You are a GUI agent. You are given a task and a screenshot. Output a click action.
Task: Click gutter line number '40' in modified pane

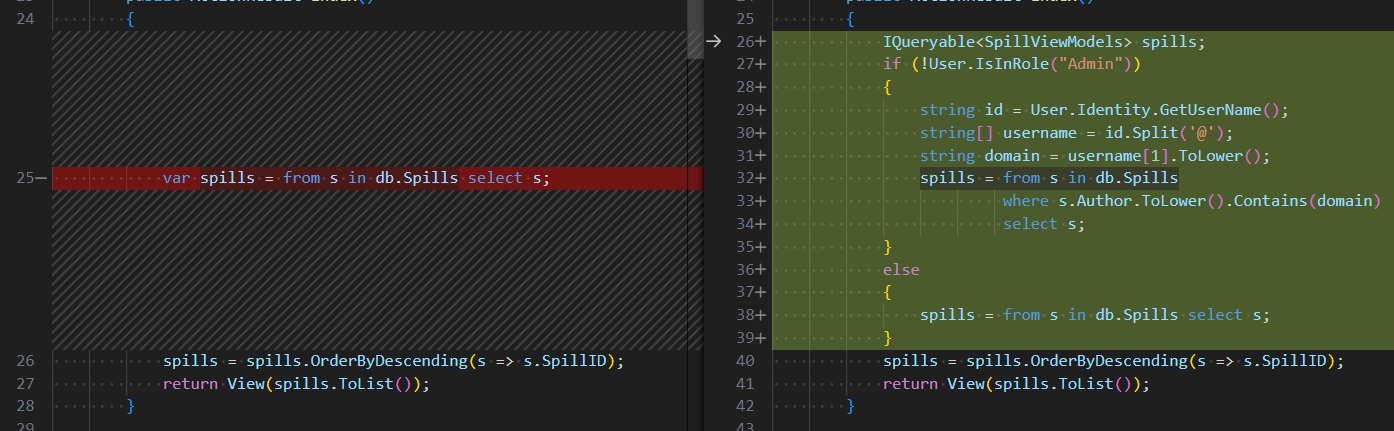(745, 361)
